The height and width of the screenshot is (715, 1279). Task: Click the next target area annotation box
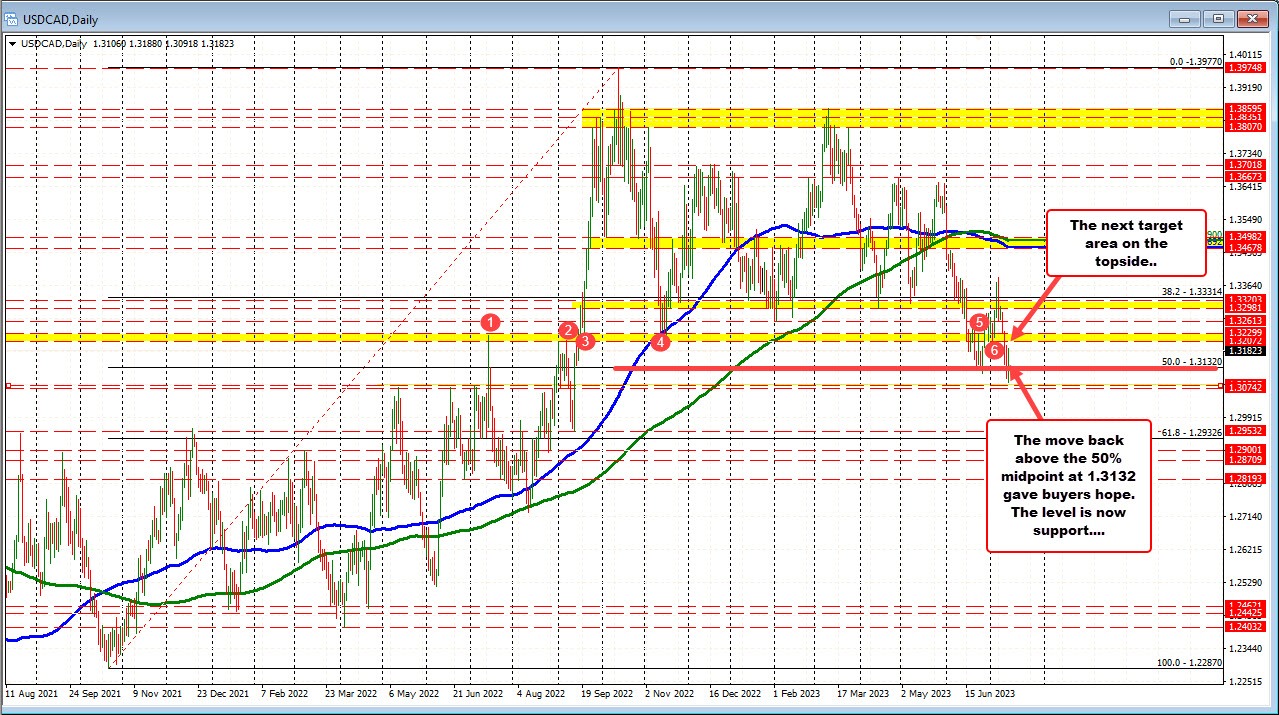tap(1125, 243)
